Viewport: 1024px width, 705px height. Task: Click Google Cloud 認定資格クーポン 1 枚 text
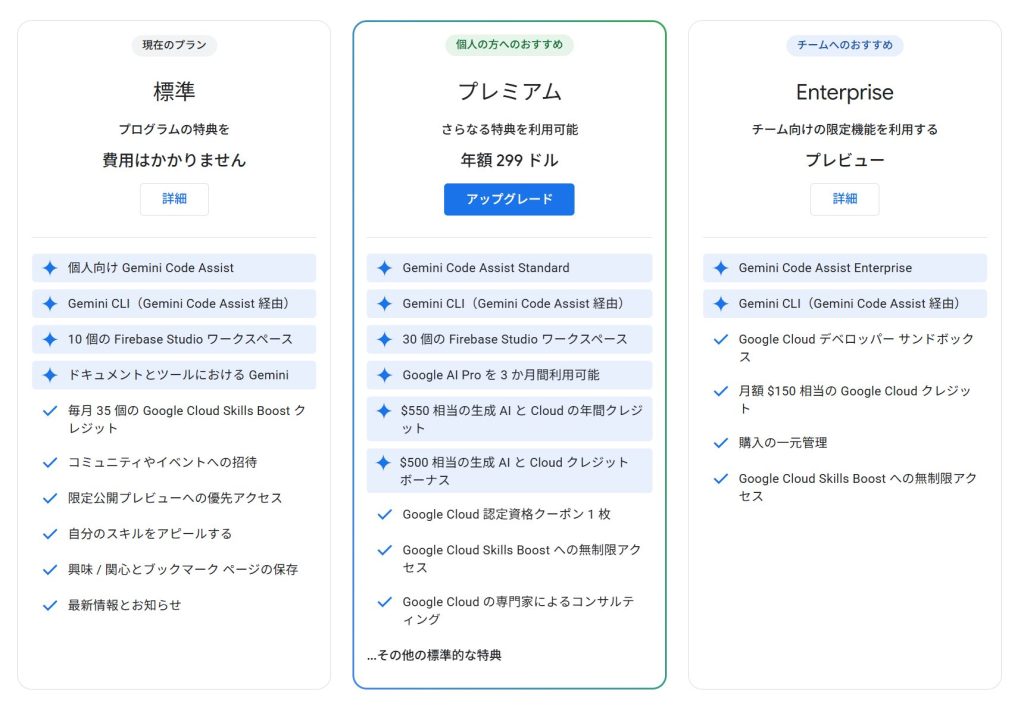click(x=507, y=514)
